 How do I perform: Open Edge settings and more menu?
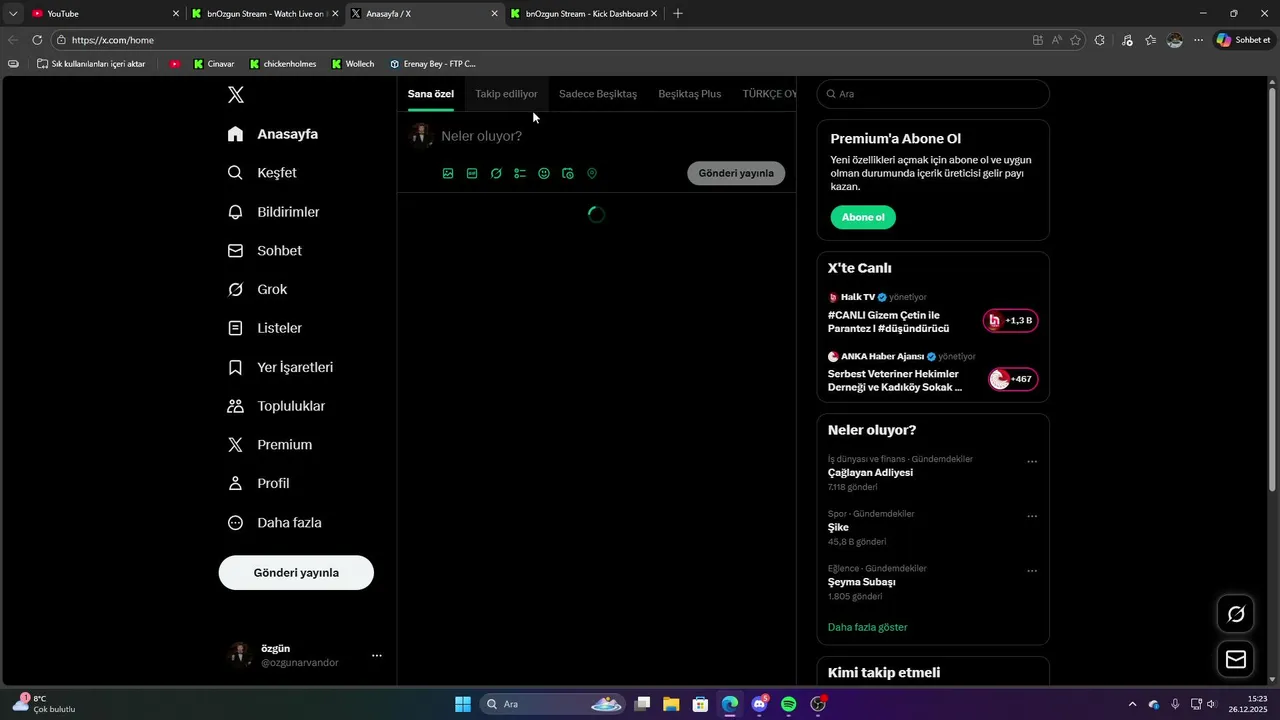(x=1199, y=40)
